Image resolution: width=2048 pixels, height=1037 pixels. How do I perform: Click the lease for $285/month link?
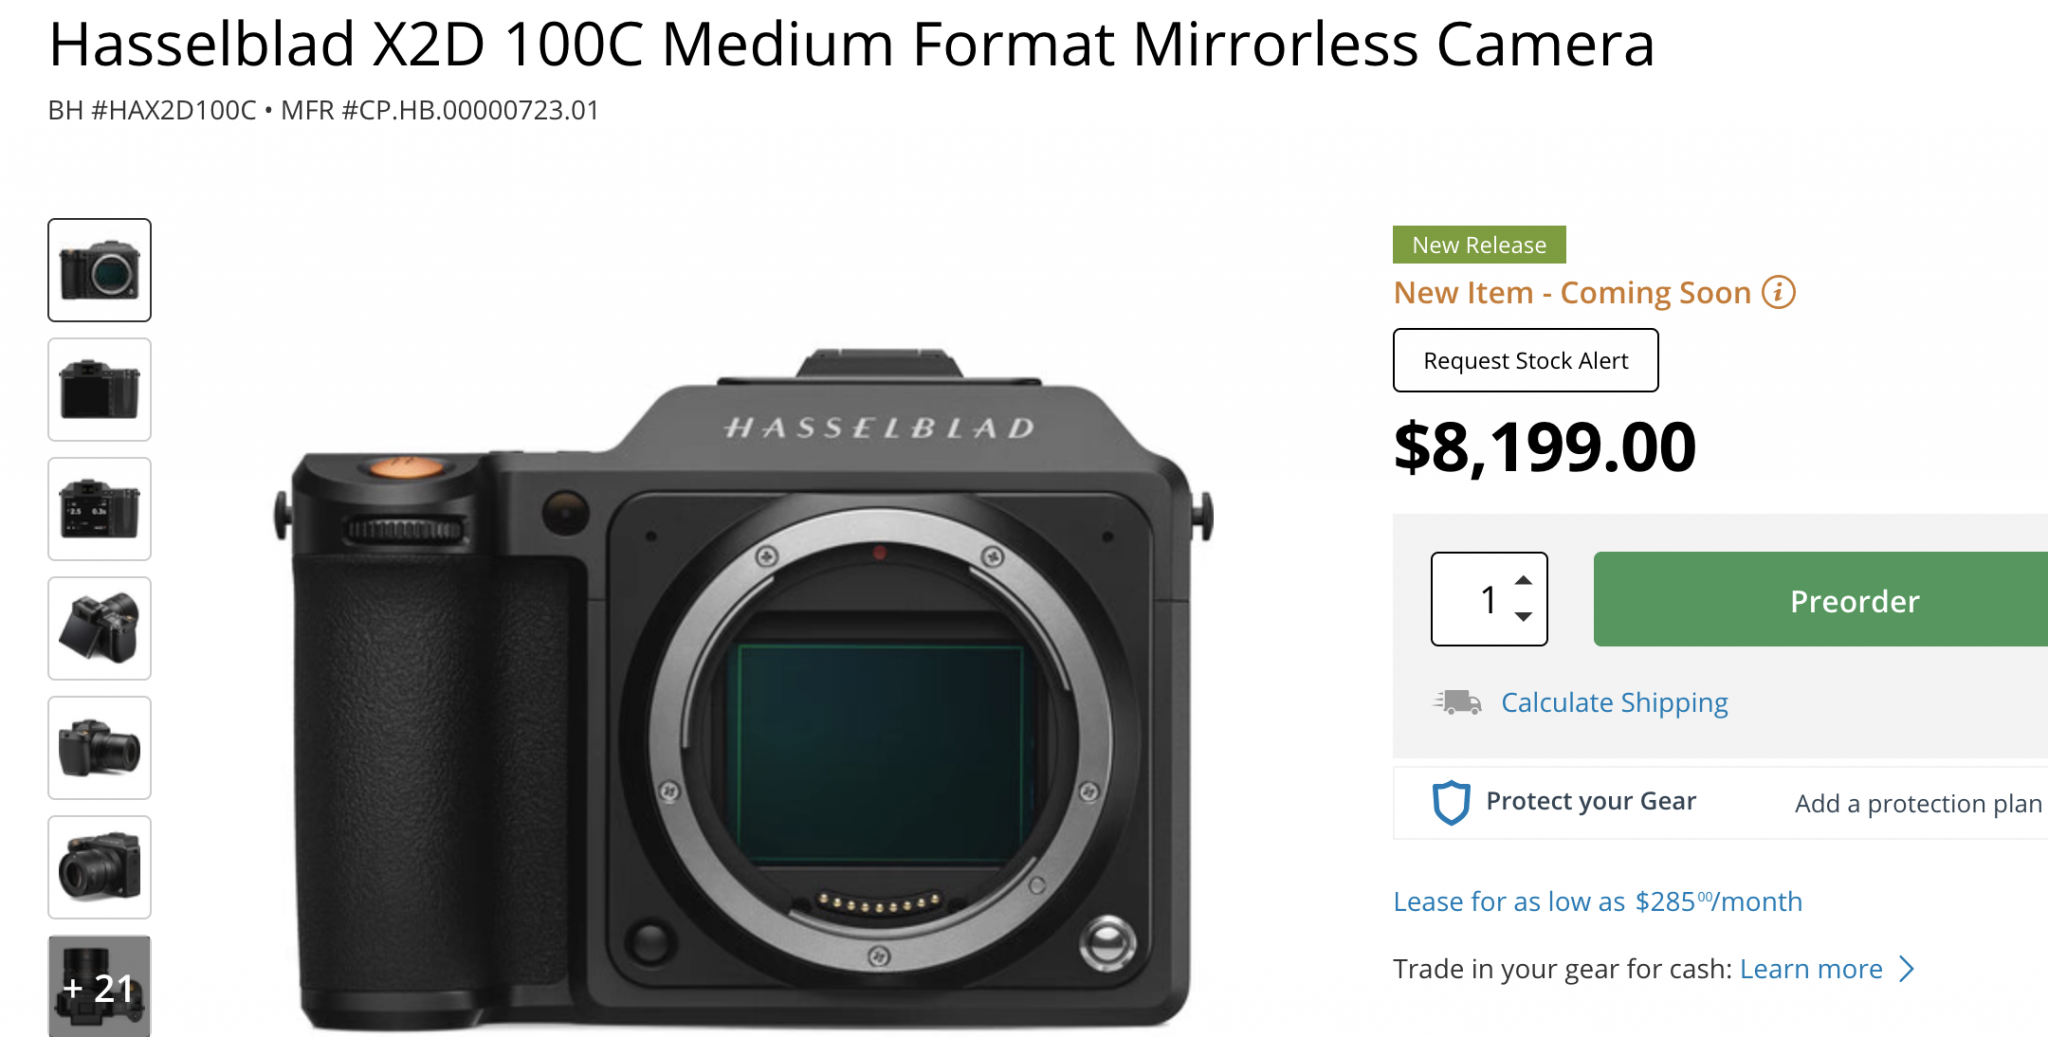pyautogui.click(x=1597, y=901)
